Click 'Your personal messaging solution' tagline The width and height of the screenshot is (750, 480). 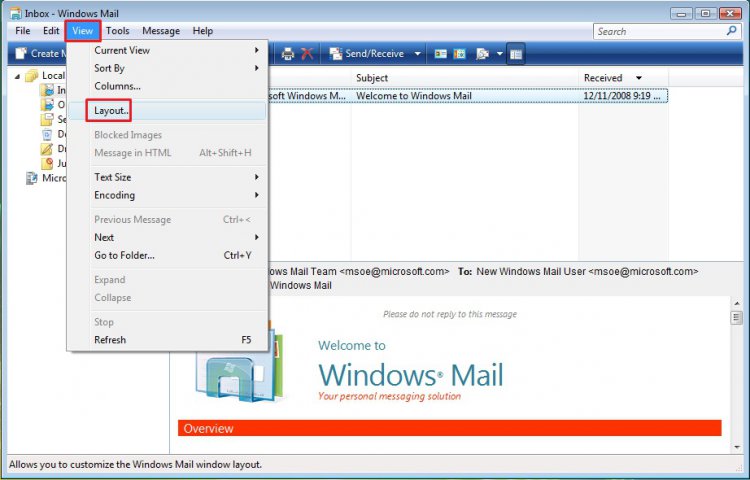[x=389, y=396]
